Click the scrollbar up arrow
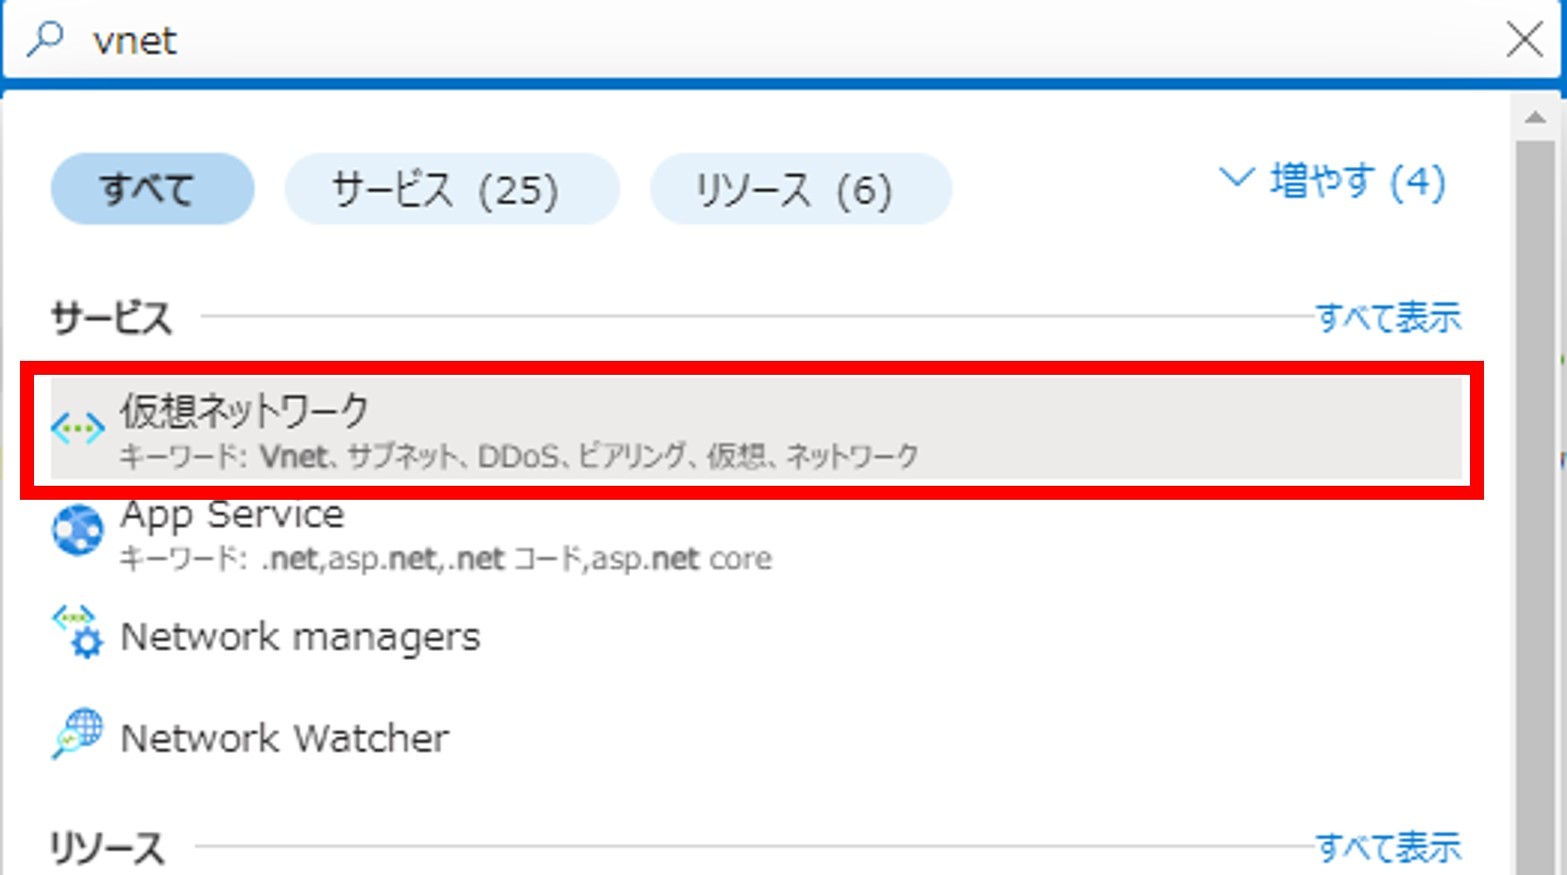This screenshot has height=875, width=1567. coord(1535,118)
